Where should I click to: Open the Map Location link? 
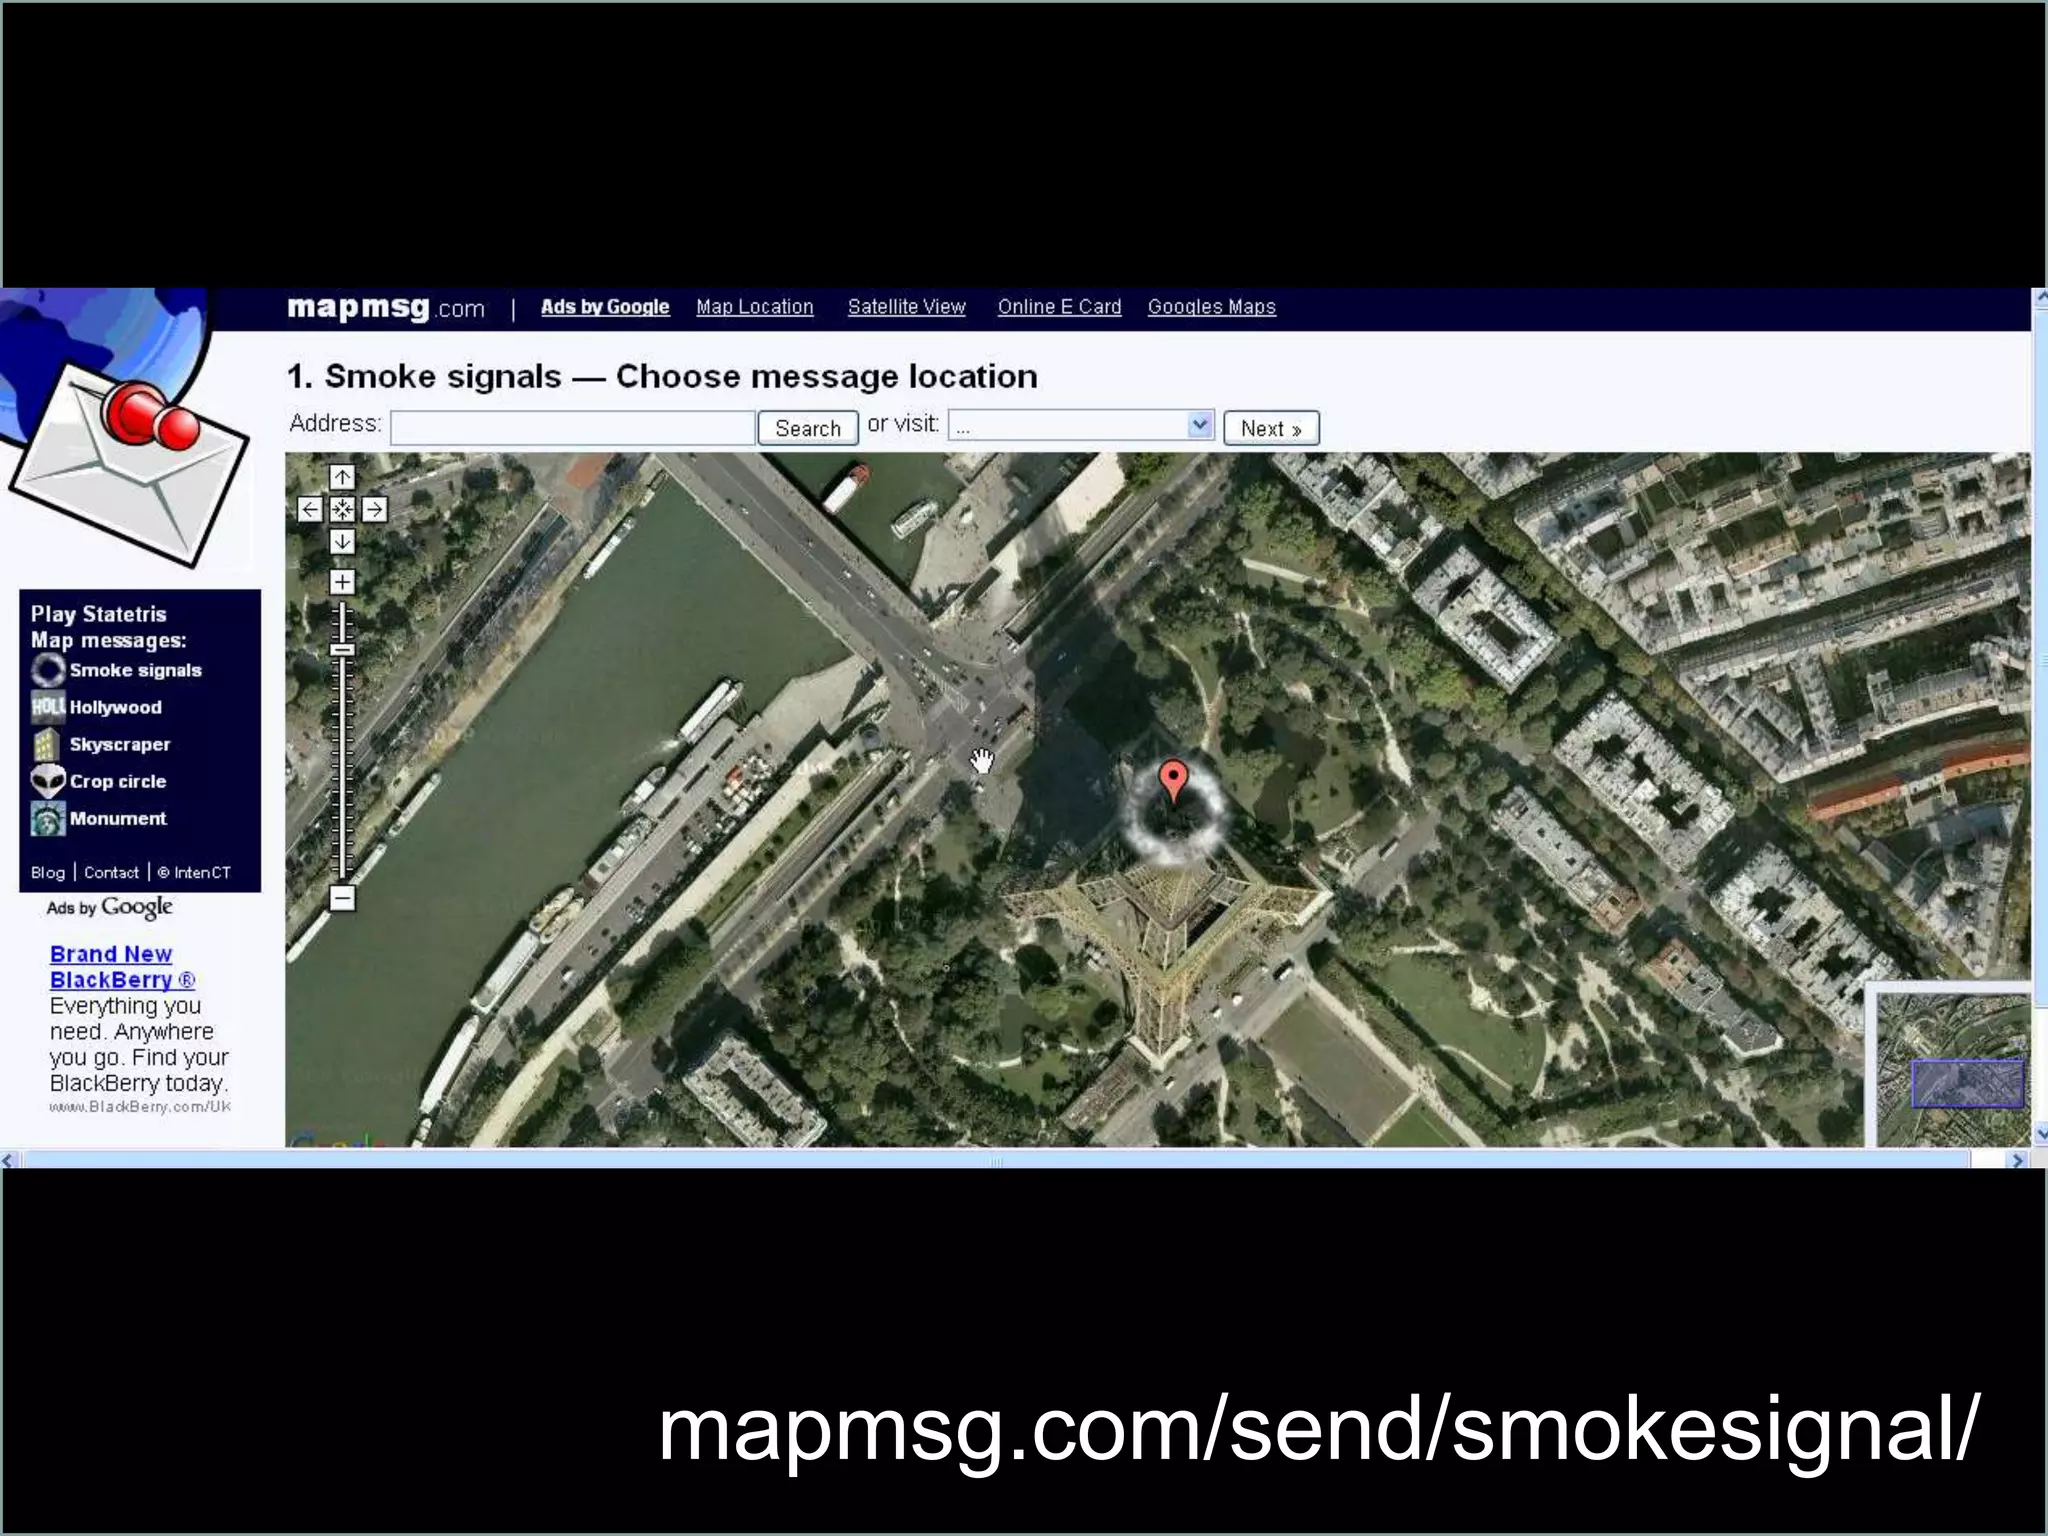coord(755,307)
